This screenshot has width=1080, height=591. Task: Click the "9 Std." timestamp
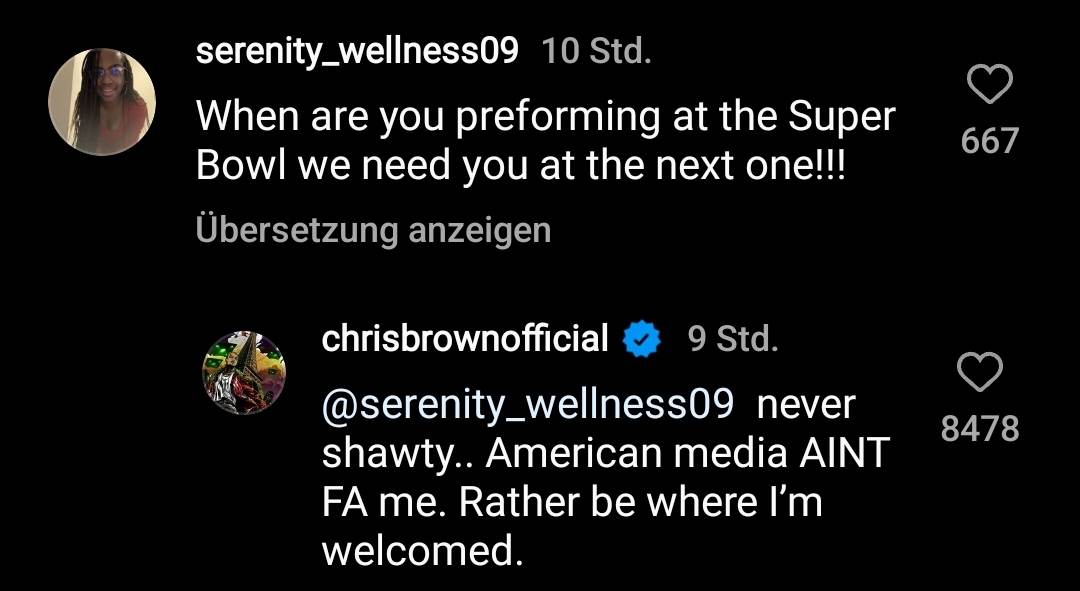pyautogui.click(x=732, y=339)
